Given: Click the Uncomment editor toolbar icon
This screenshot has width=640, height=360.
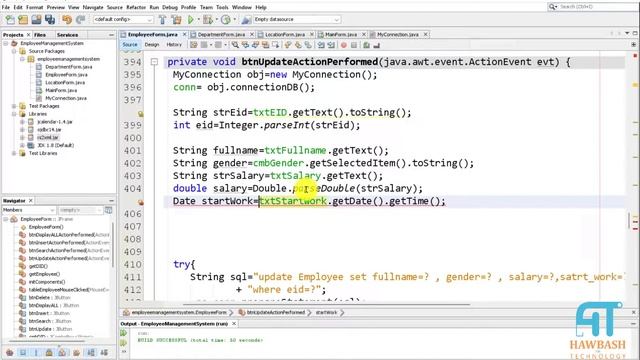Looking at the screenshot, I should [376, 45].
